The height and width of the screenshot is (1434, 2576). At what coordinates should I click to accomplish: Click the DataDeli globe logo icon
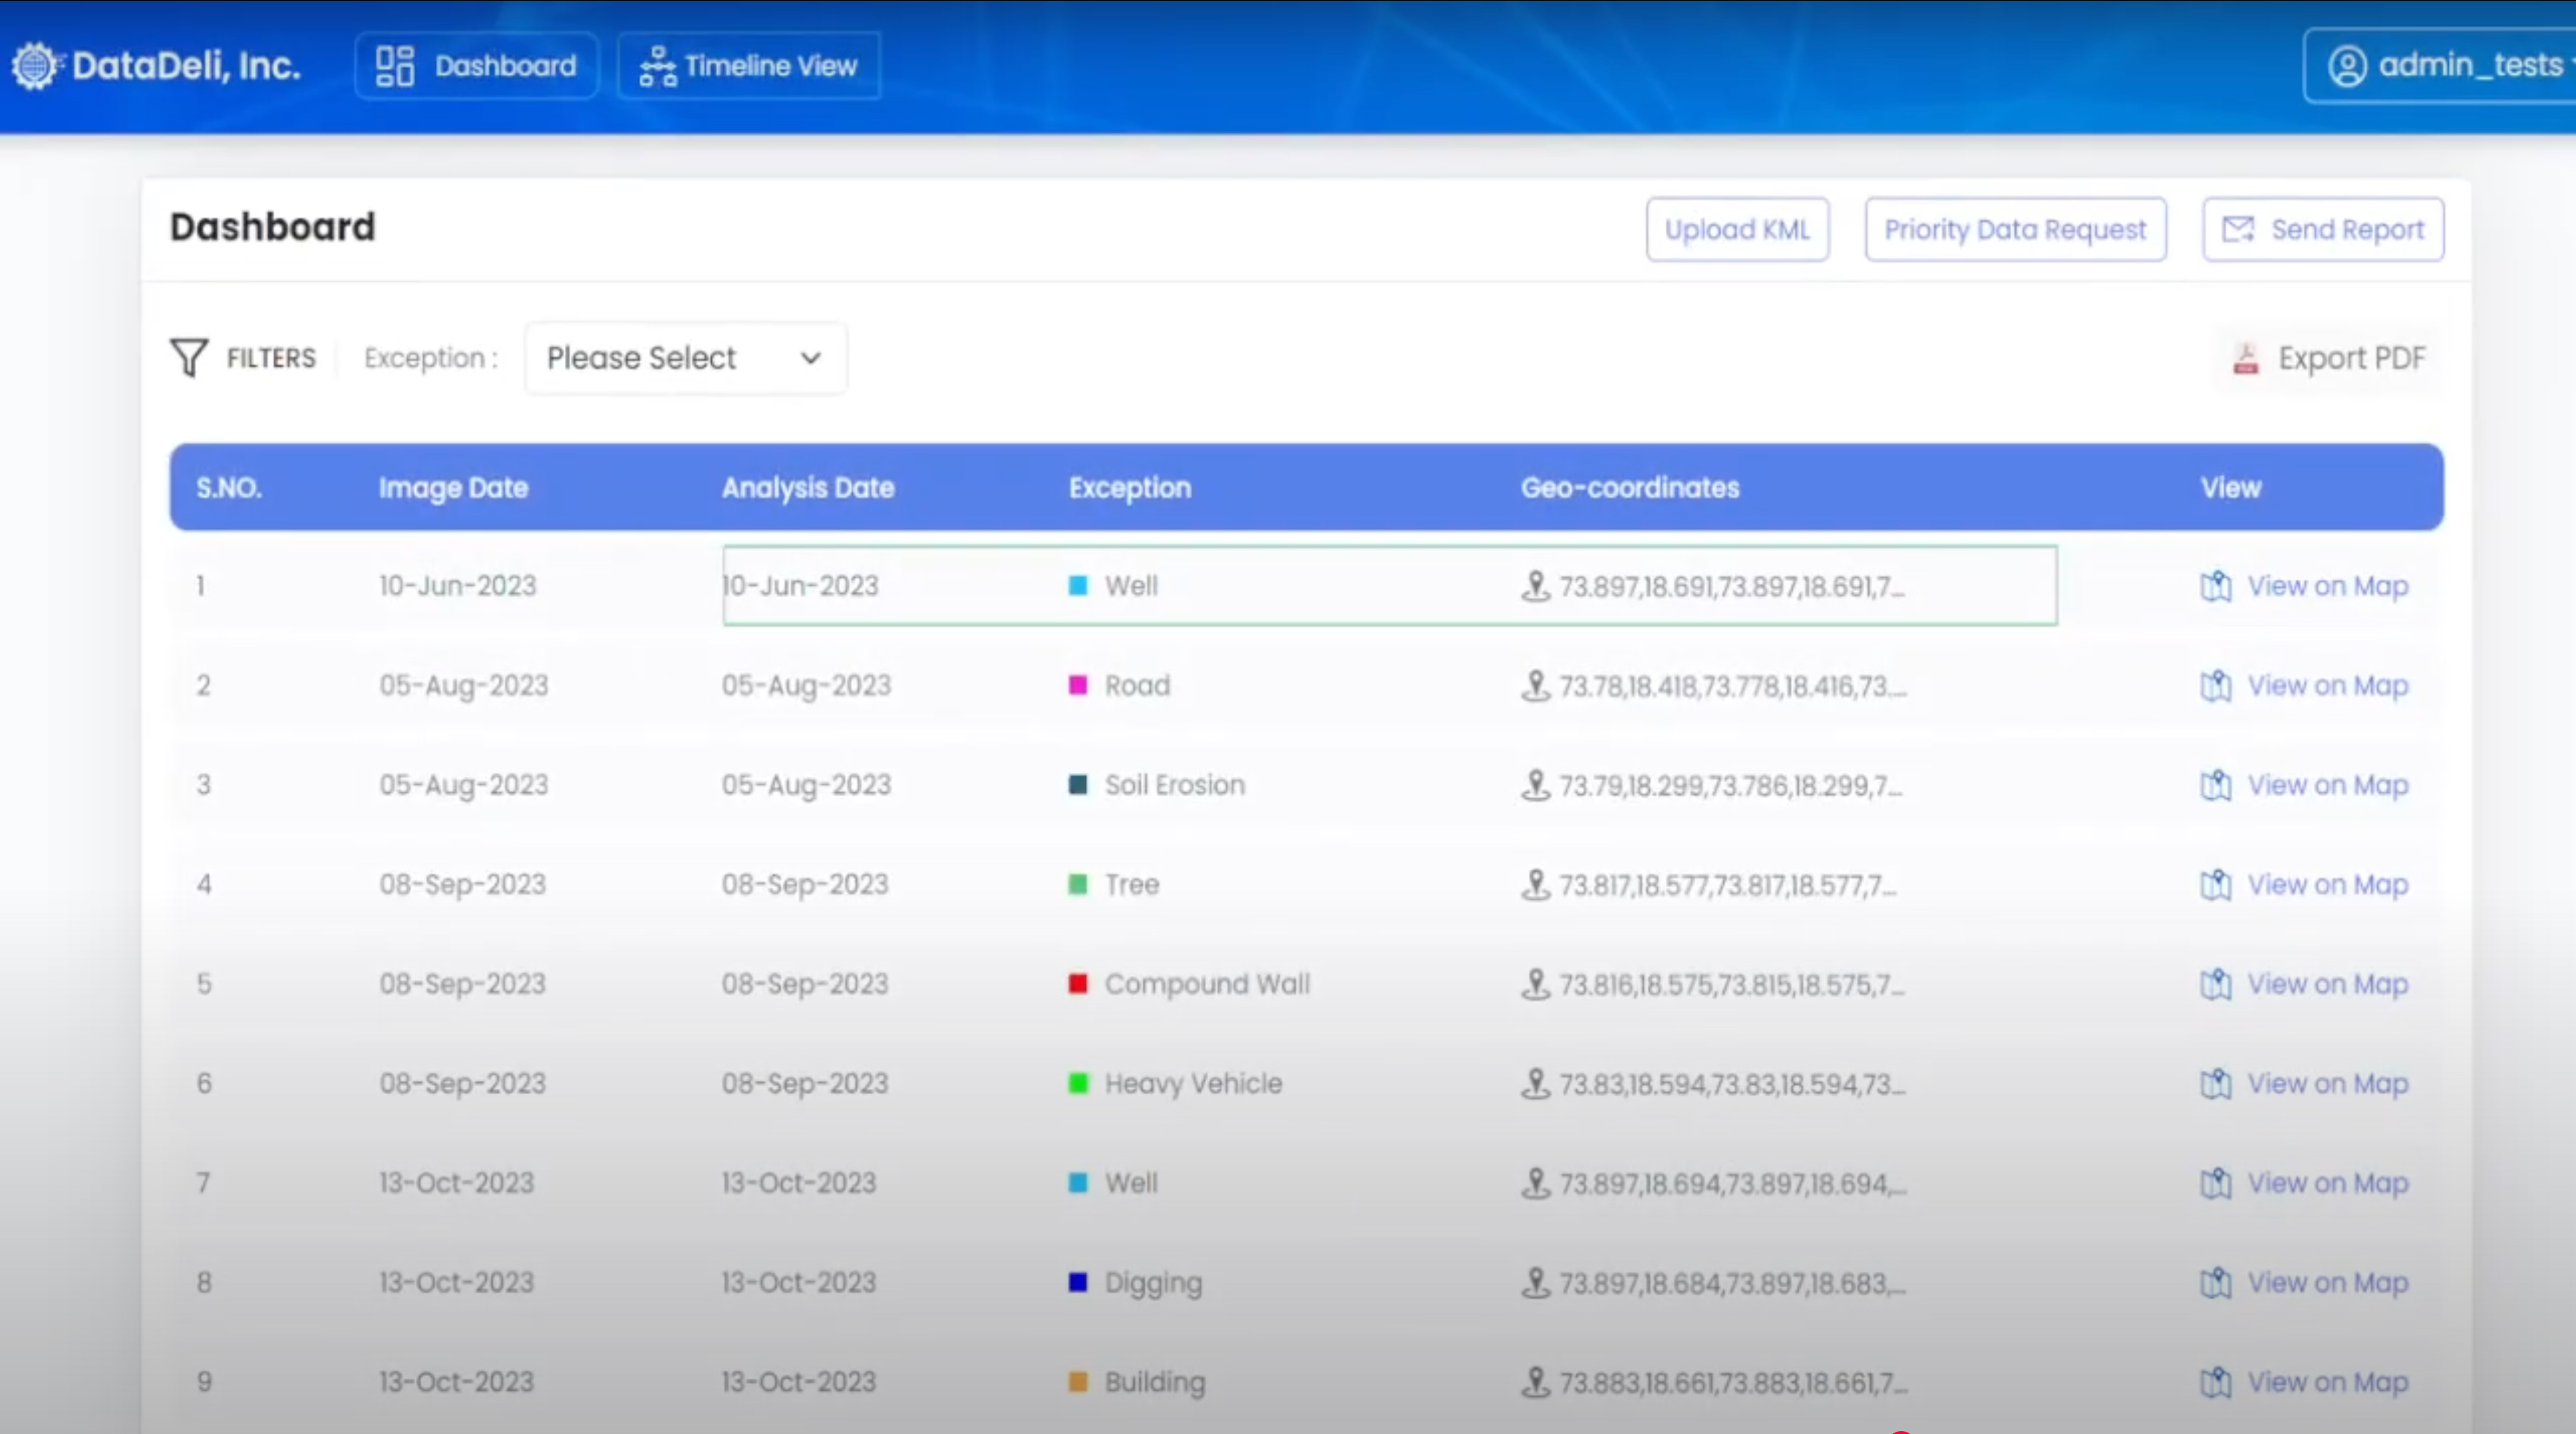36,66
